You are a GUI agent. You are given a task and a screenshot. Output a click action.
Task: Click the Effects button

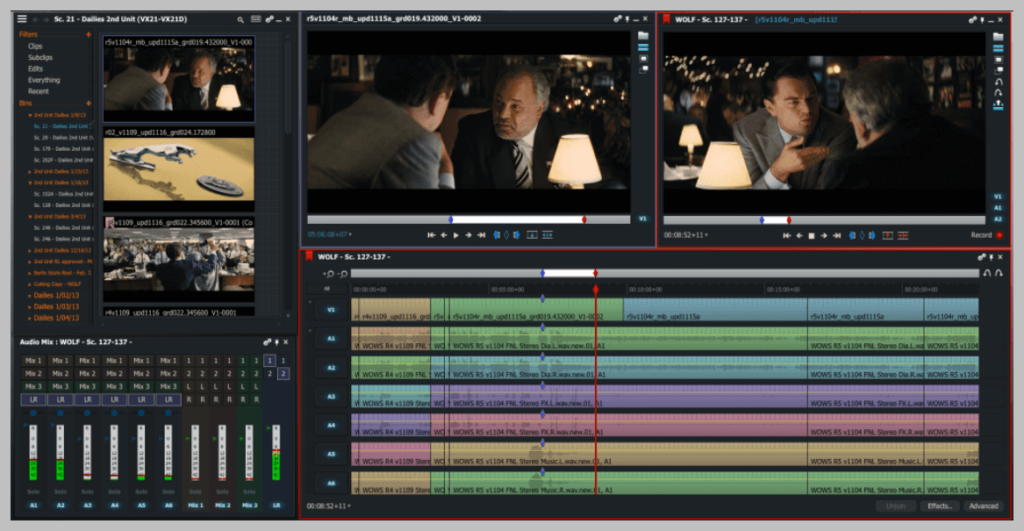[939, 506]
